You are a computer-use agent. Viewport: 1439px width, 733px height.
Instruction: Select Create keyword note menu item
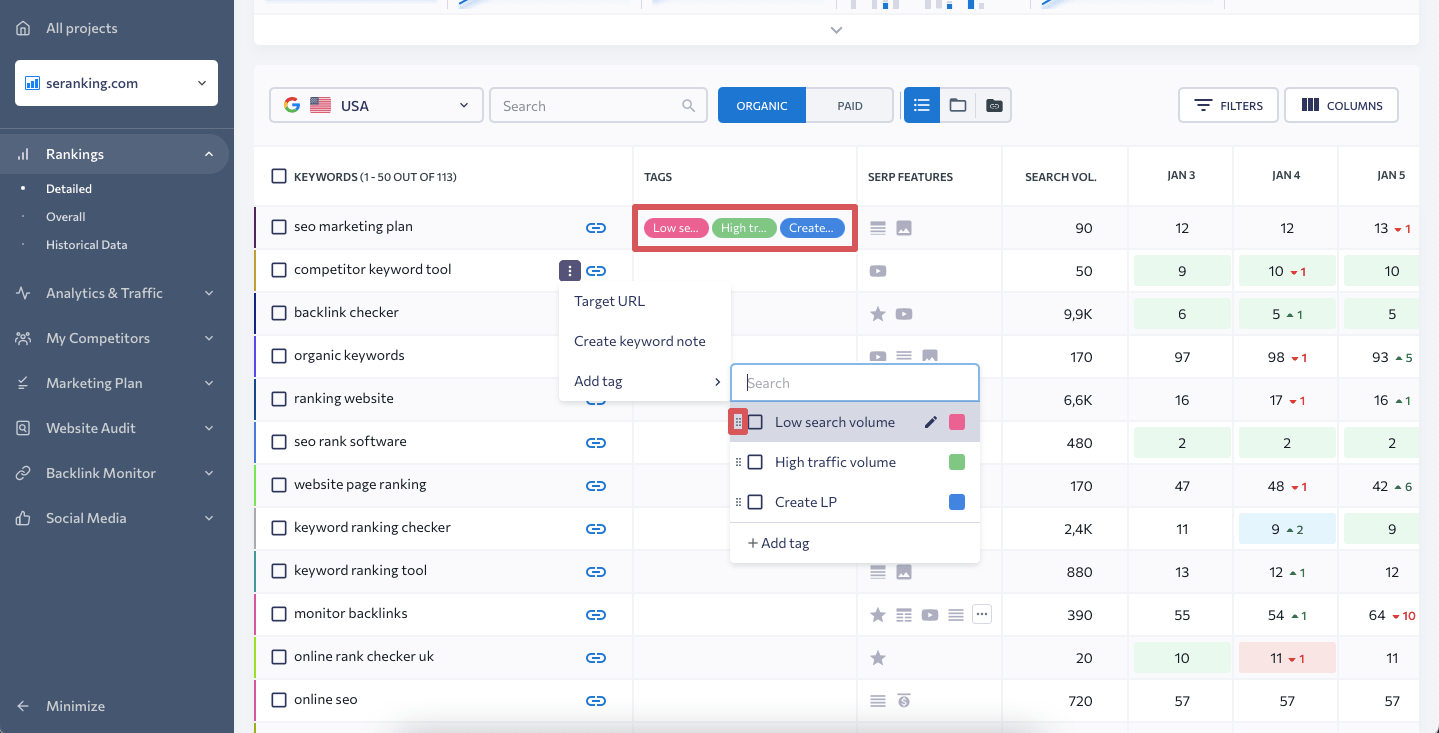pos(645,341)
